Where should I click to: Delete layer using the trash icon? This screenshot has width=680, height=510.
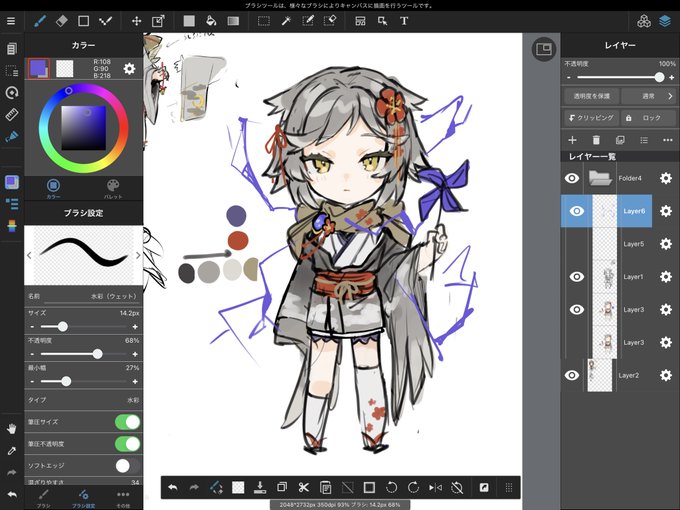point(596,140)
